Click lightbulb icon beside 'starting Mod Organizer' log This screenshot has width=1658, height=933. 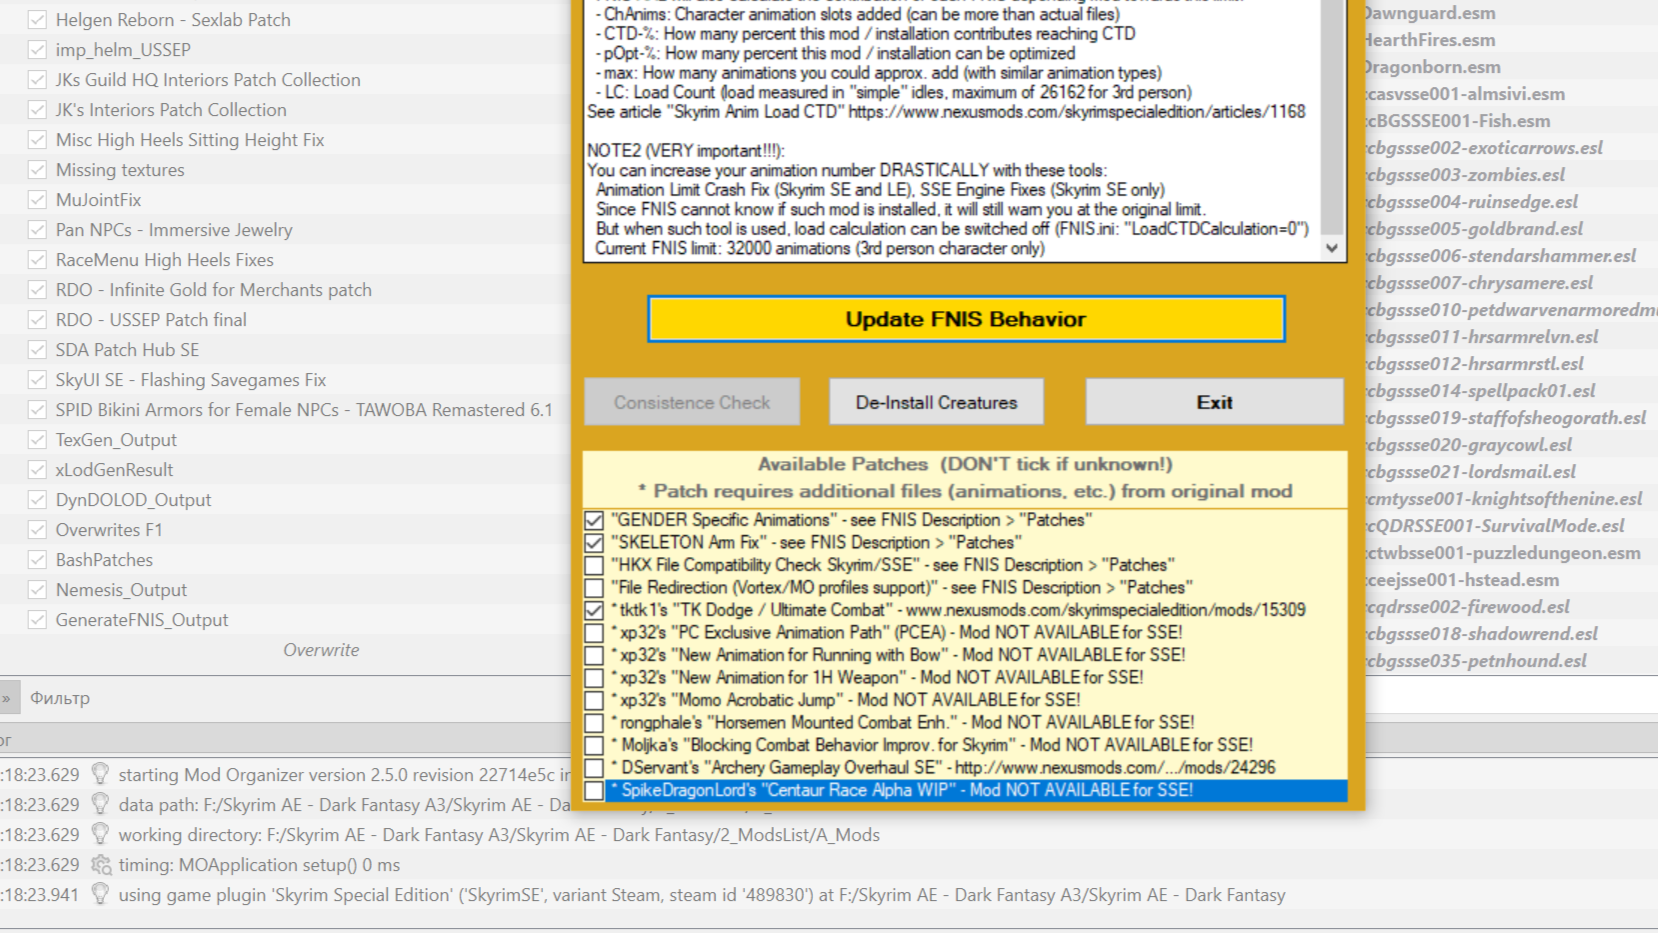pyautogui.click(x=100, y=775)
